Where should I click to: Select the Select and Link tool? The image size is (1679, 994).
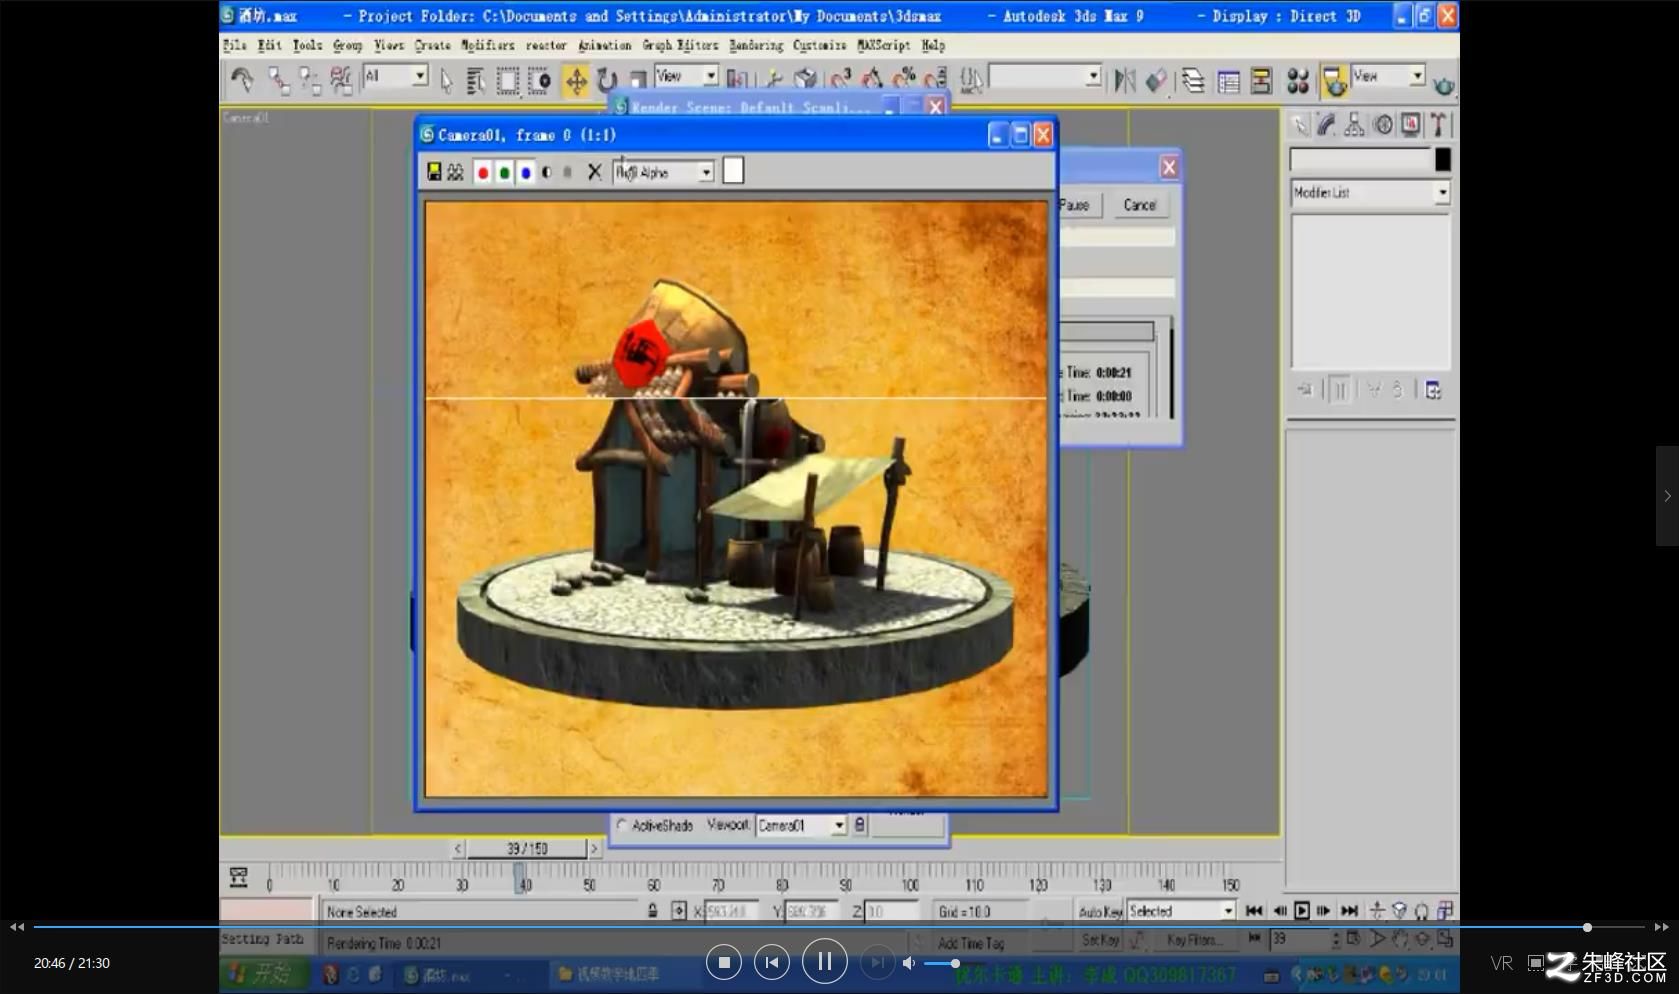click(278, 80)
